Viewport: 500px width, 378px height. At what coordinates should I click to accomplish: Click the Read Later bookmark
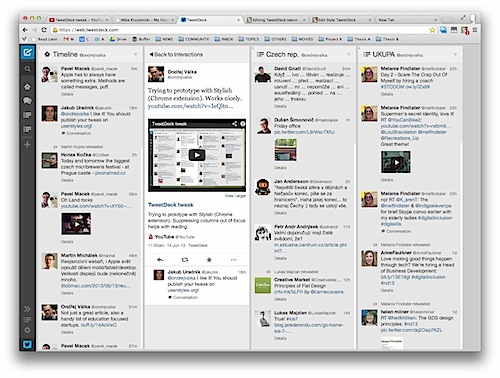click(45, 39)
